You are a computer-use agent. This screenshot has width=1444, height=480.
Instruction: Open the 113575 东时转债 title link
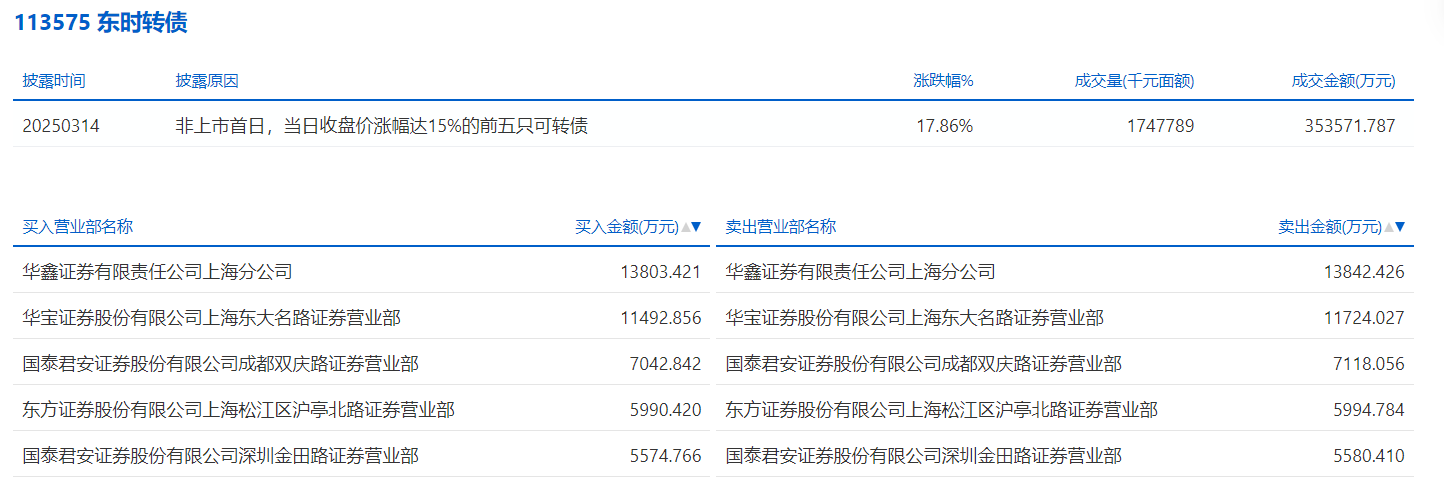click(100, 23)
